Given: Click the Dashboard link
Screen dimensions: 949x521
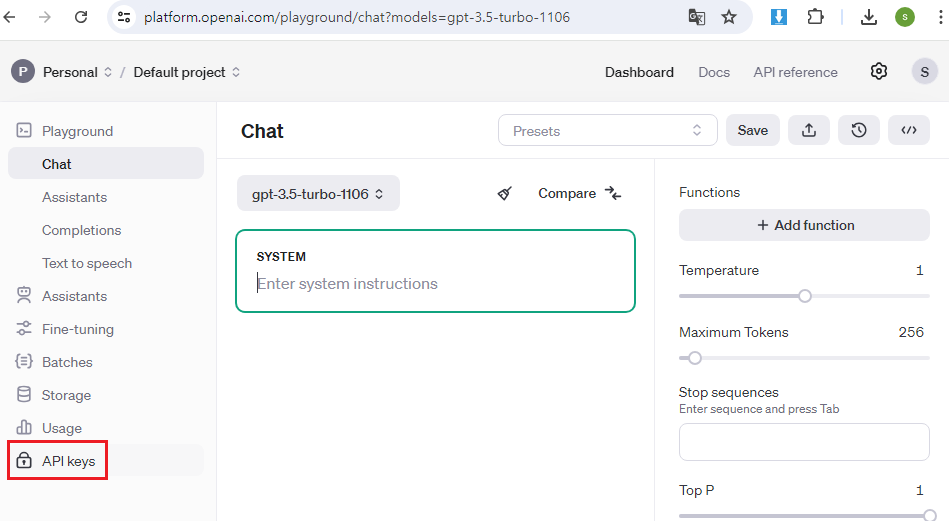Looking at the screenshot, I should (639, 72).
